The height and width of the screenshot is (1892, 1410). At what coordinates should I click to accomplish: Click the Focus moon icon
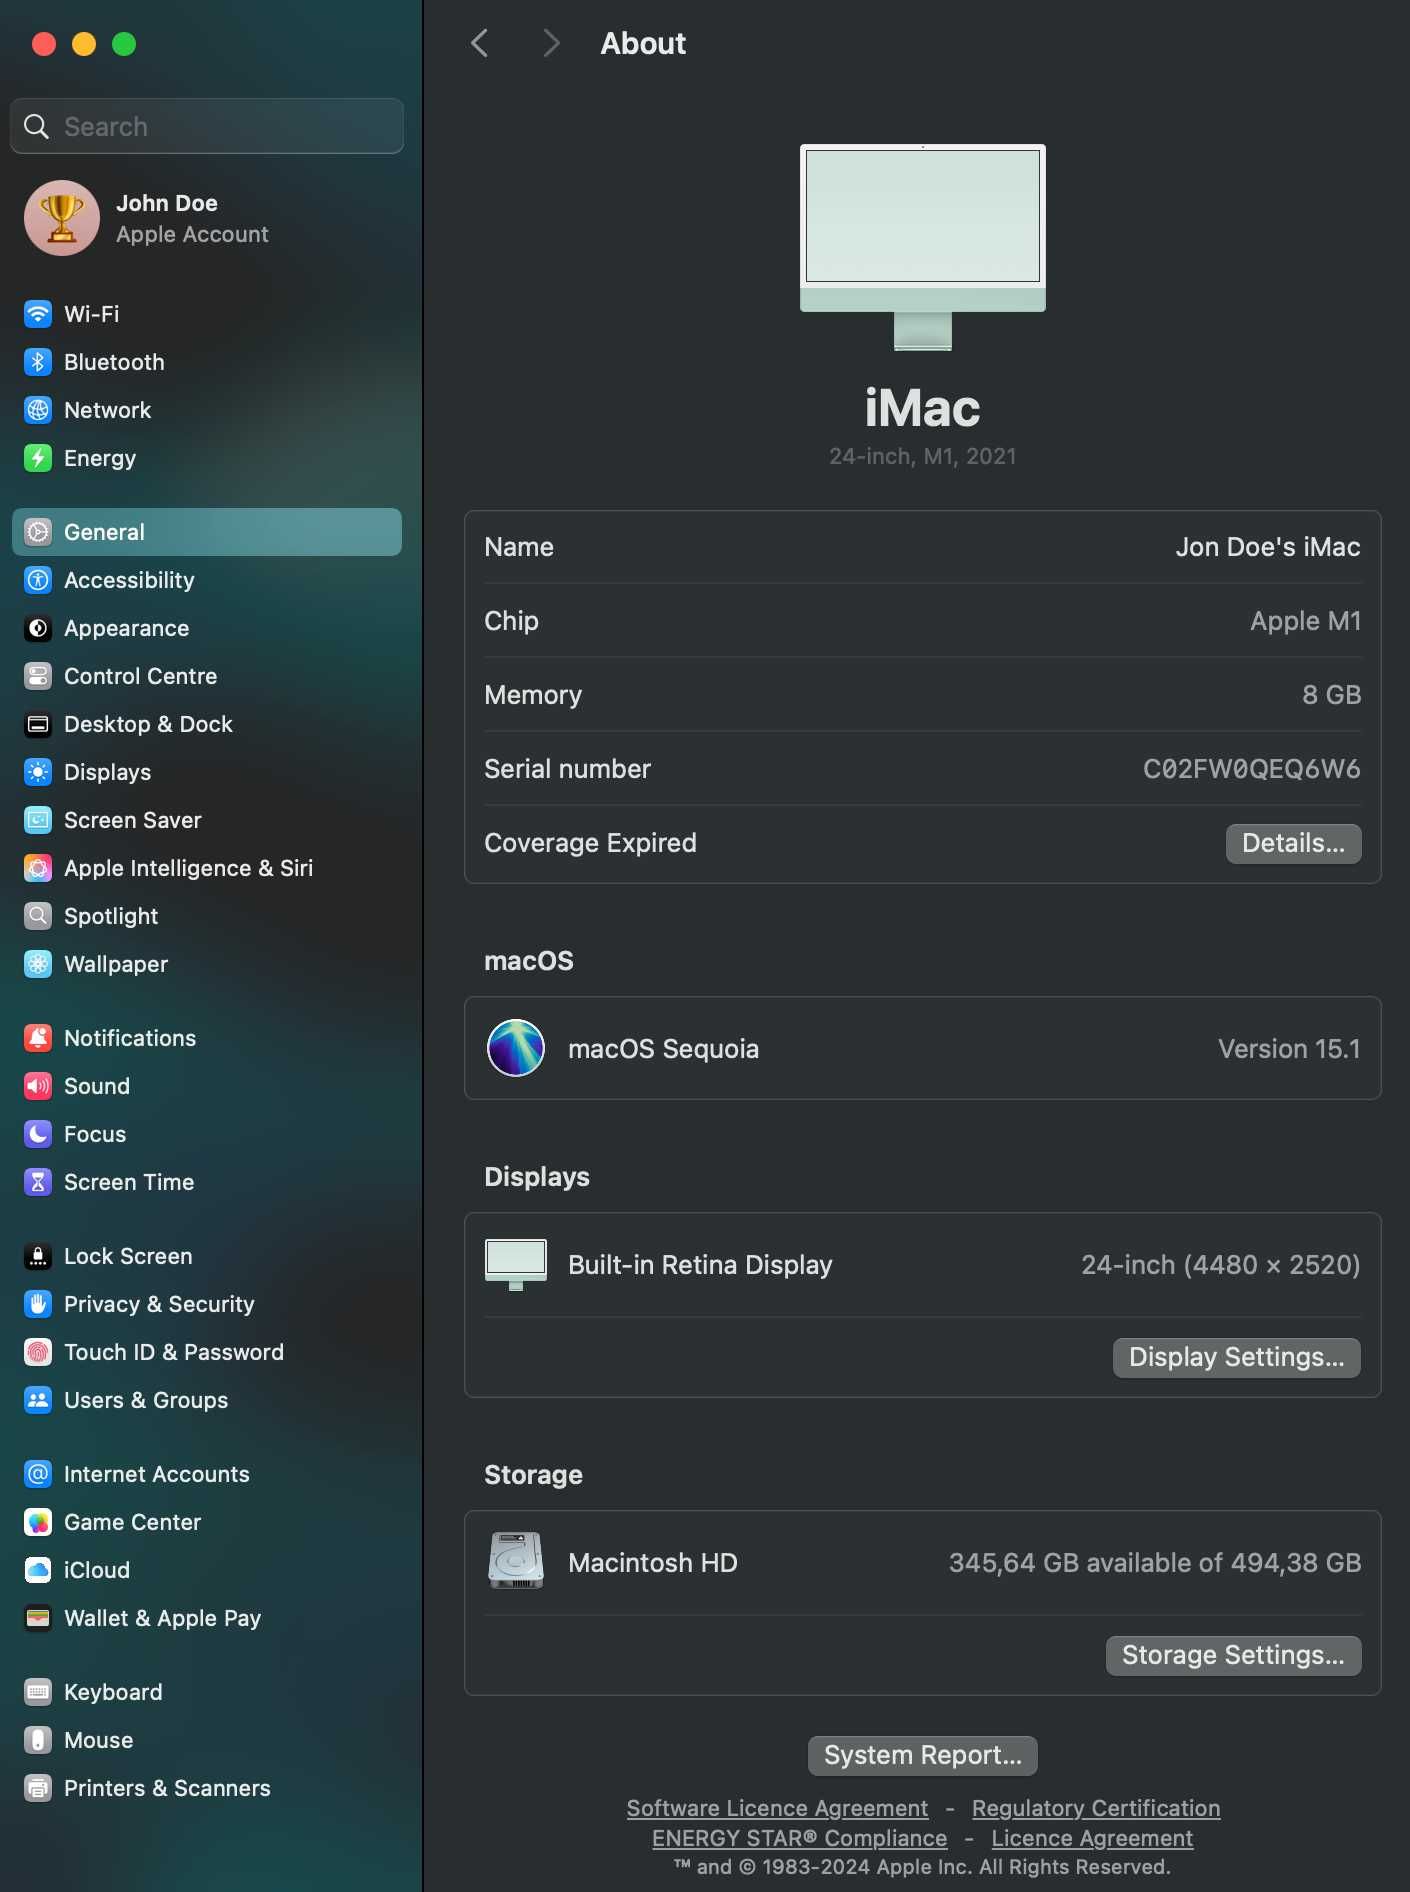38,1134
